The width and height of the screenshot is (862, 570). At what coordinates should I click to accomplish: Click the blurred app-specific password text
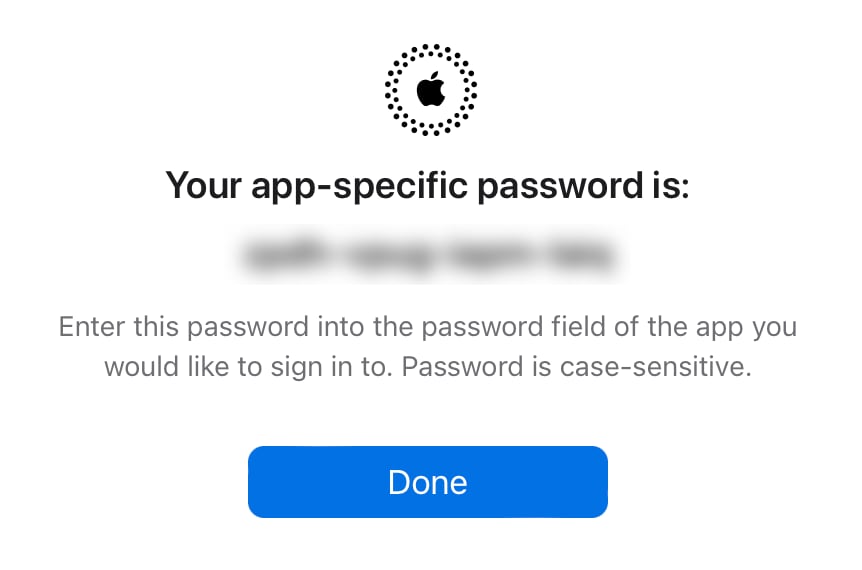click(428, 256)
